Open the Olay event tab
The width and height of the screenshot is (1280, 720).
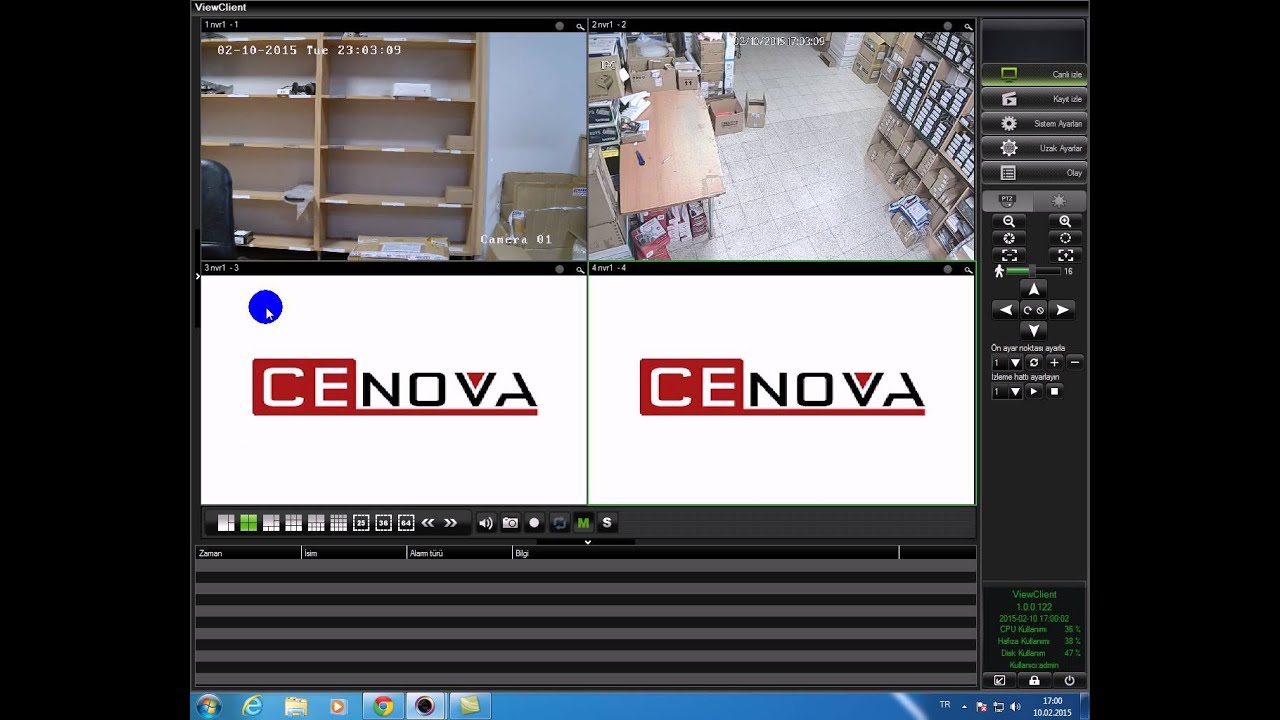pyautogui.click(x=1034, y=173)
